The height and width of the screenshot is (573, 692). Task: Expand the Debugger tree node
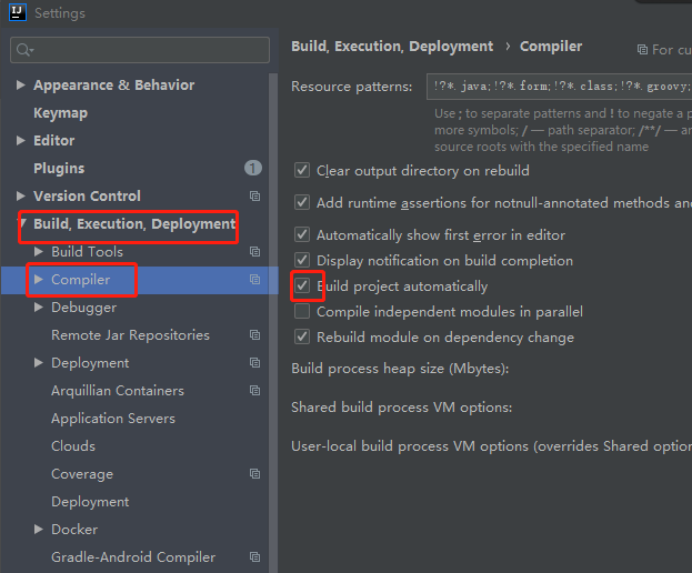pos(39,307)
